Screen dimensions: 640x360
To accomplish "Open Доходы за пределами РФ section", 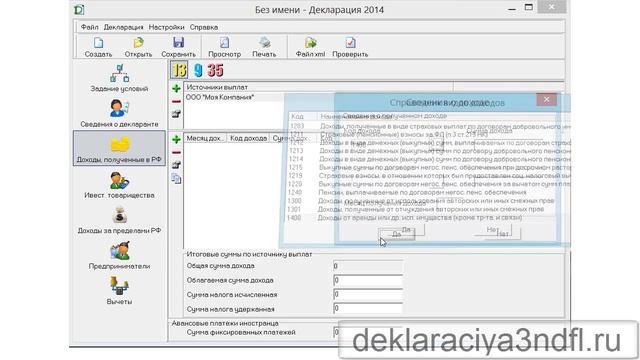I will coord(119,220).
